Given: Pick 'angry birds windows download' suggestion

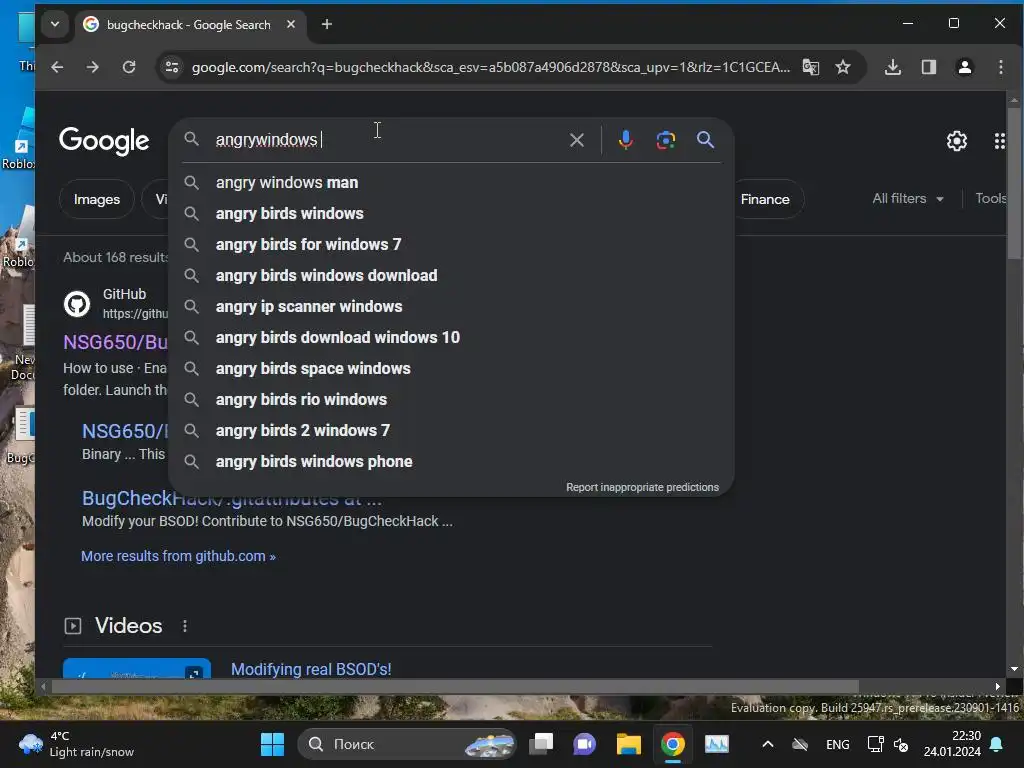Looking at the screenshot, I should tap(451, 276).
